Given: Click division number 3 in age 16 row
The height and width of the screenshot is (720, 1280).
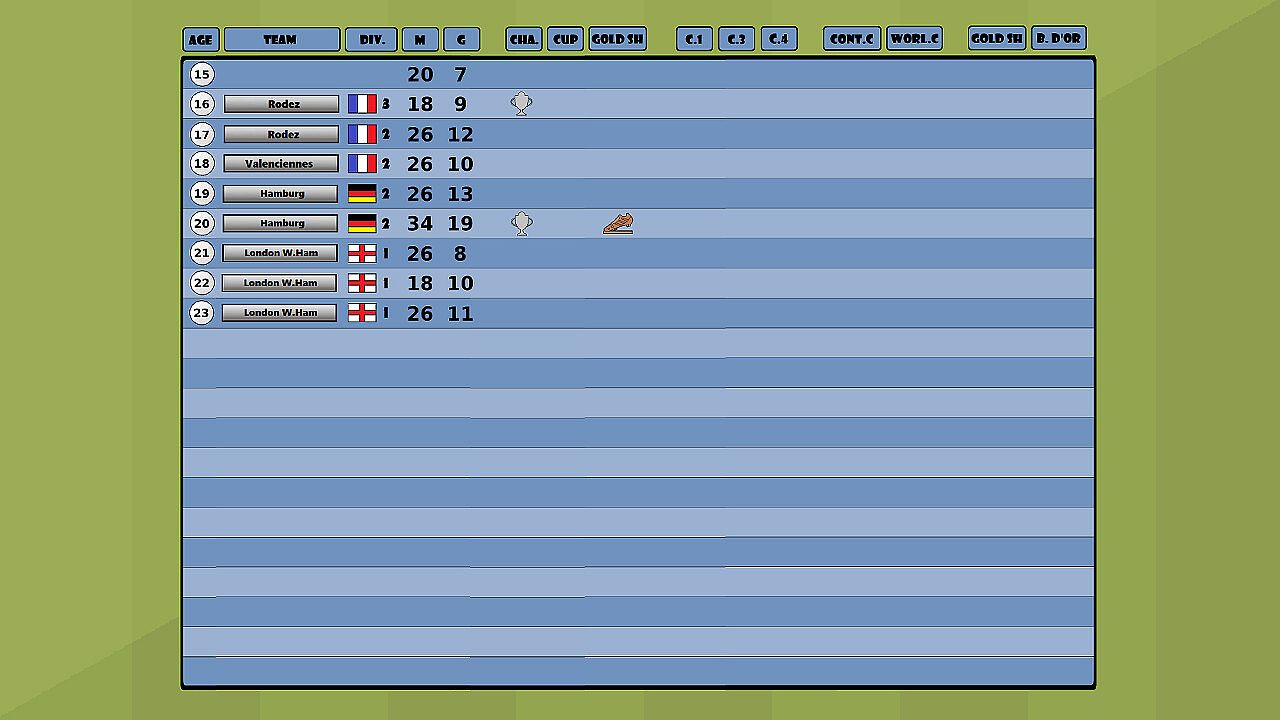Looking at the screenshot, I should coord(386,104).
